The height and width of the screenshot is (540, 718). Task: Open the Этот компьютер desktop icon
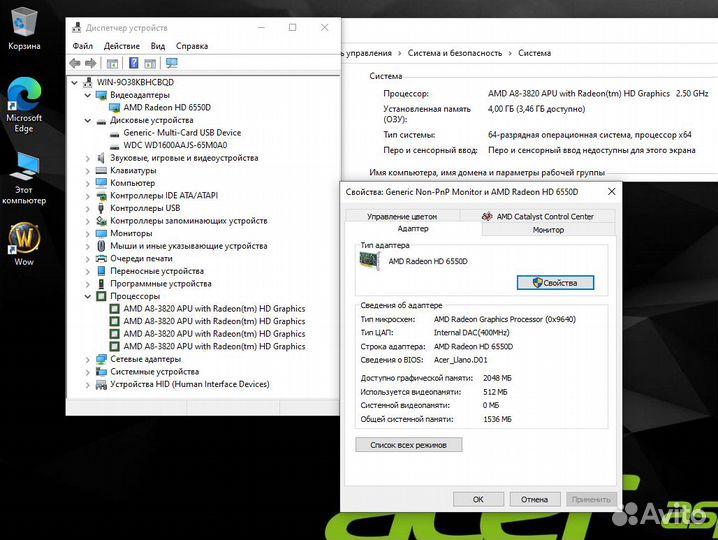(x=24, y=179)
